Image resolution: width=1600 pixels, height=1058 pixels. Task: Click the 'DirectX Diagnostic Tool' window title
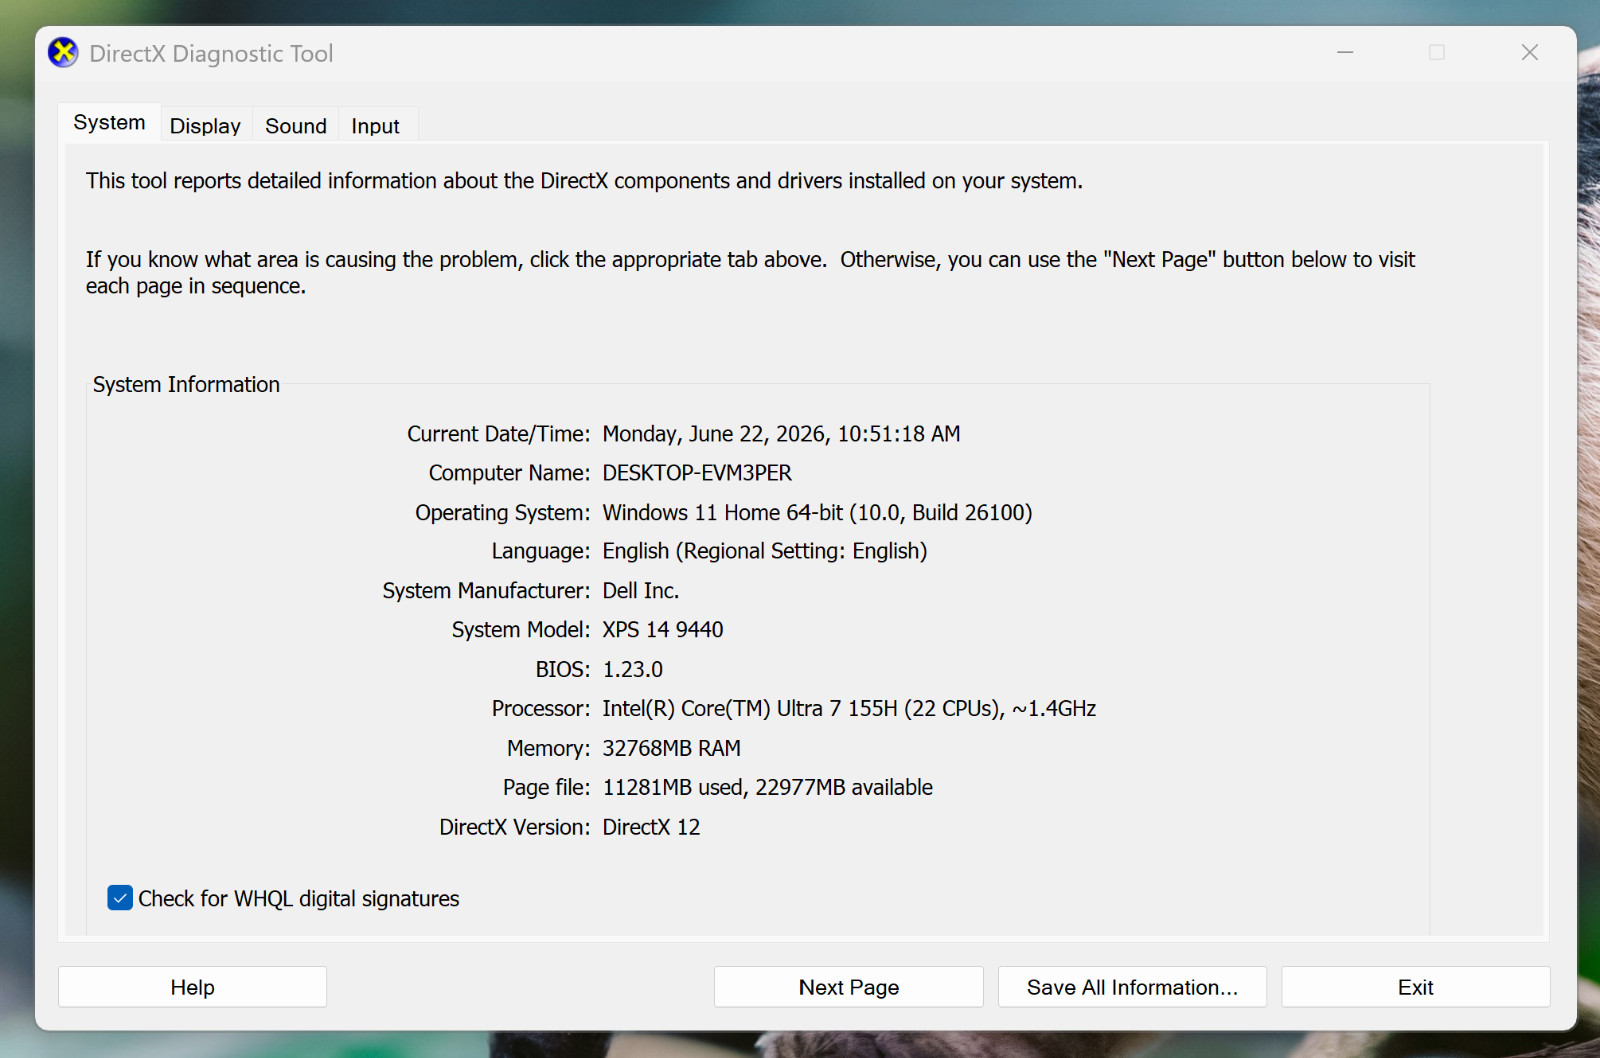pos(211,54)
